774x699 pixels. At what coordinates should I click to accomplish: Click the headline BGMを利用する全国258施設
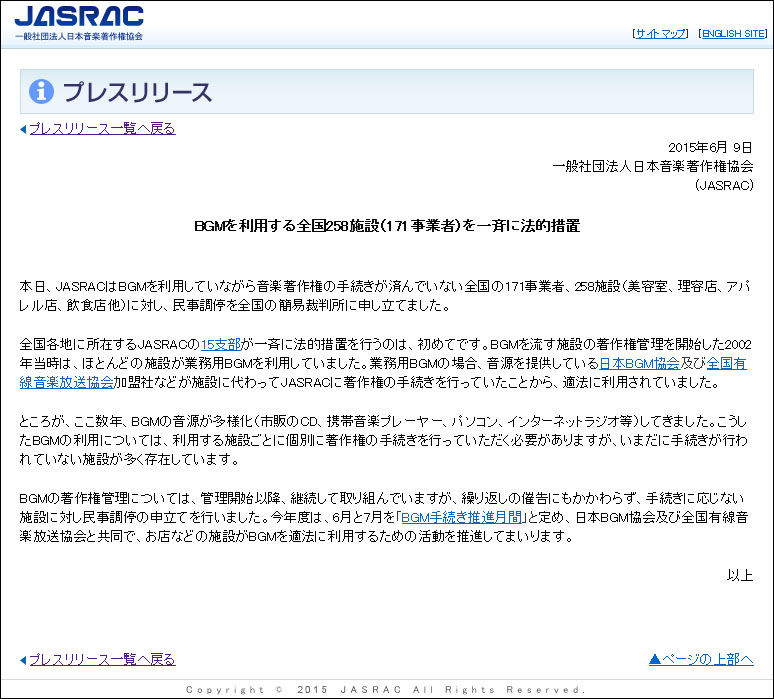click(387, 226)
